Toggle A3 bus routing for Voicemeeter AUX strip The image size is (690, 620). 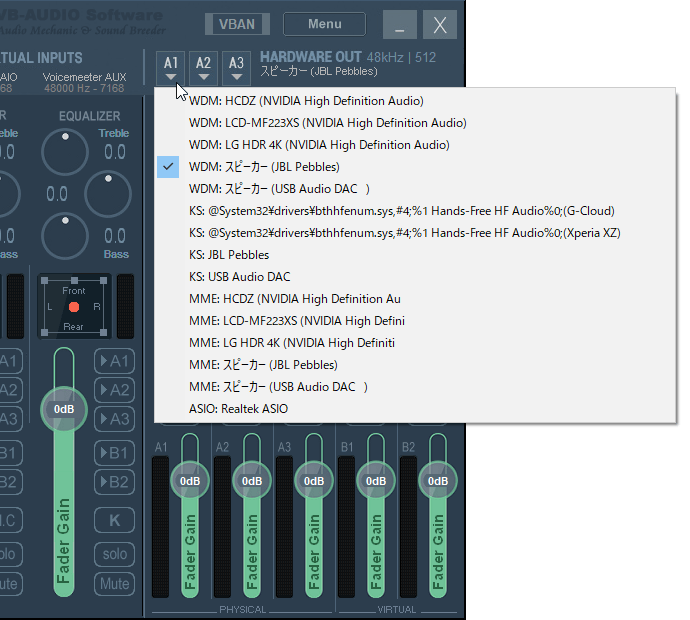pyautogui.click(x=114, y=419)
